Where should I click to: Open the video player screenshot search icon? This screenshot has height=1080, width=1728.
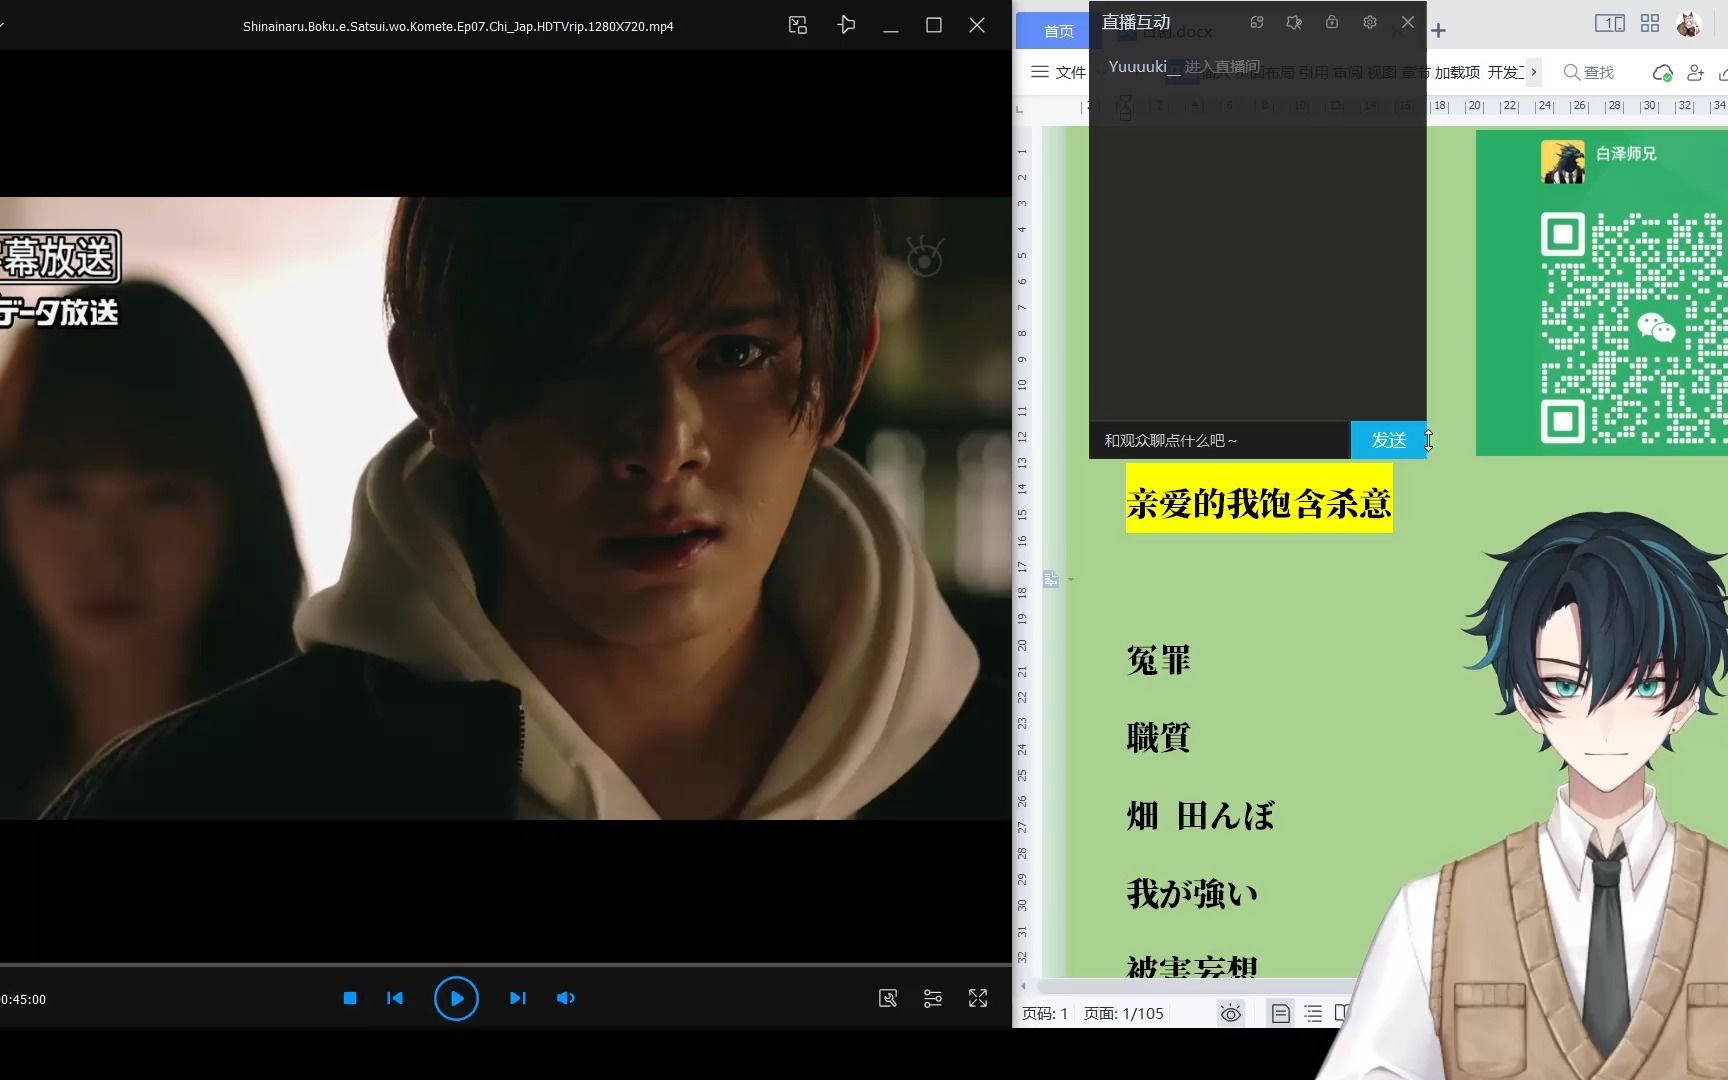click(x=888, y=998)
